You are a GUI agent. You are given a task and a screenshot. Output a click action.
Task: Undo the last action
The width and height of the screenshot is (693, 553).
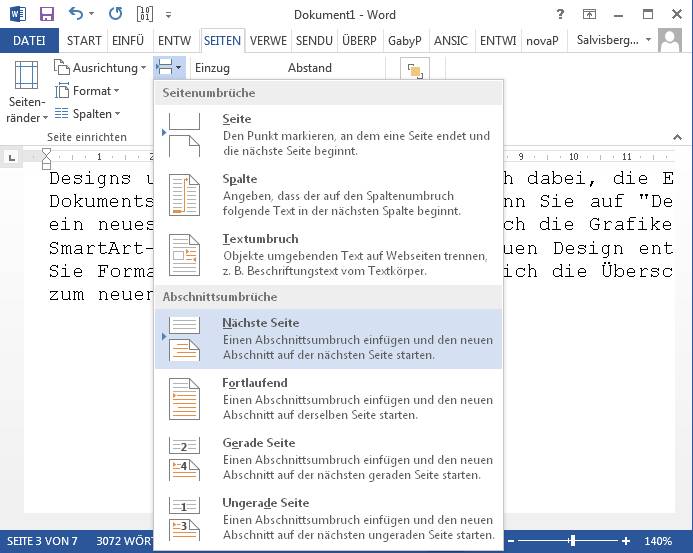coord(76,14)
